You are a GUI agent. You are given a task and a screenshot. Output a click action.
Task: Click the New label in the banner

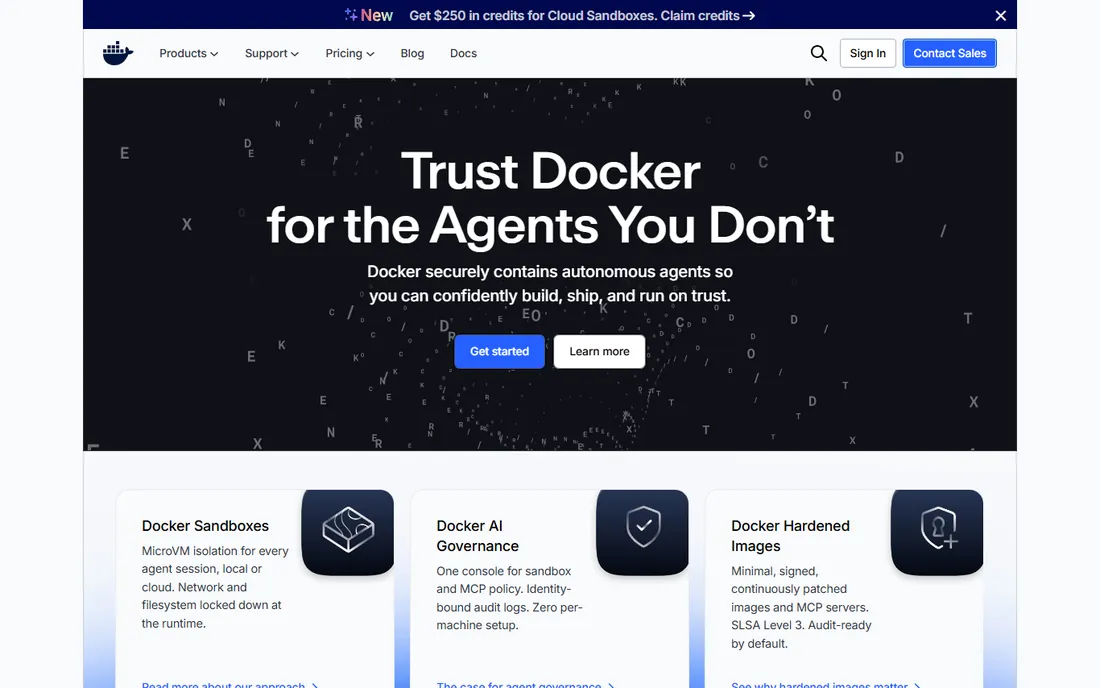click(377, 15)
